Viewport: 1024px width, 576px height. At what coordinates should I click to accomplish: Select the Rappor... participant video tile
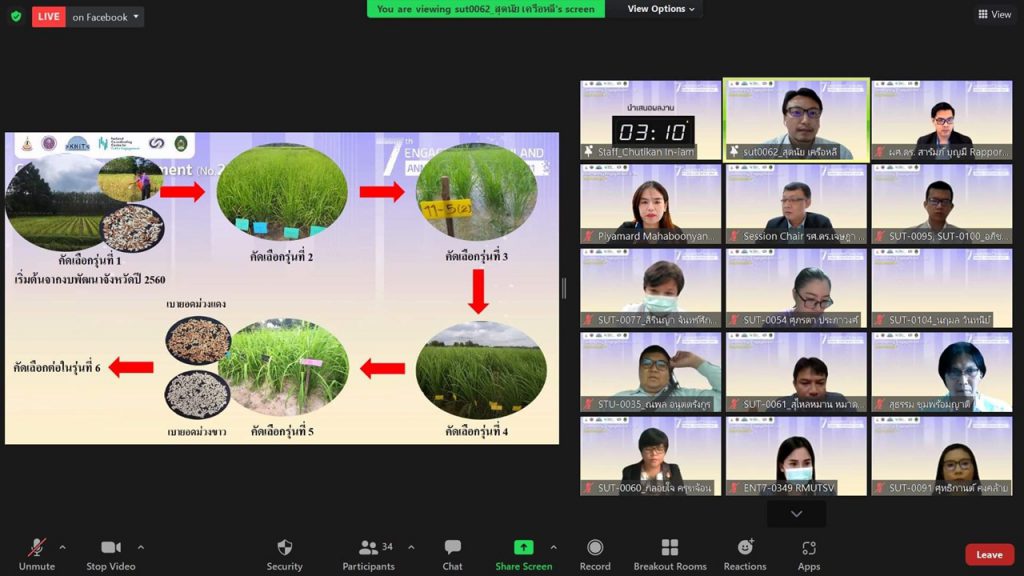[x=942, y=120]
